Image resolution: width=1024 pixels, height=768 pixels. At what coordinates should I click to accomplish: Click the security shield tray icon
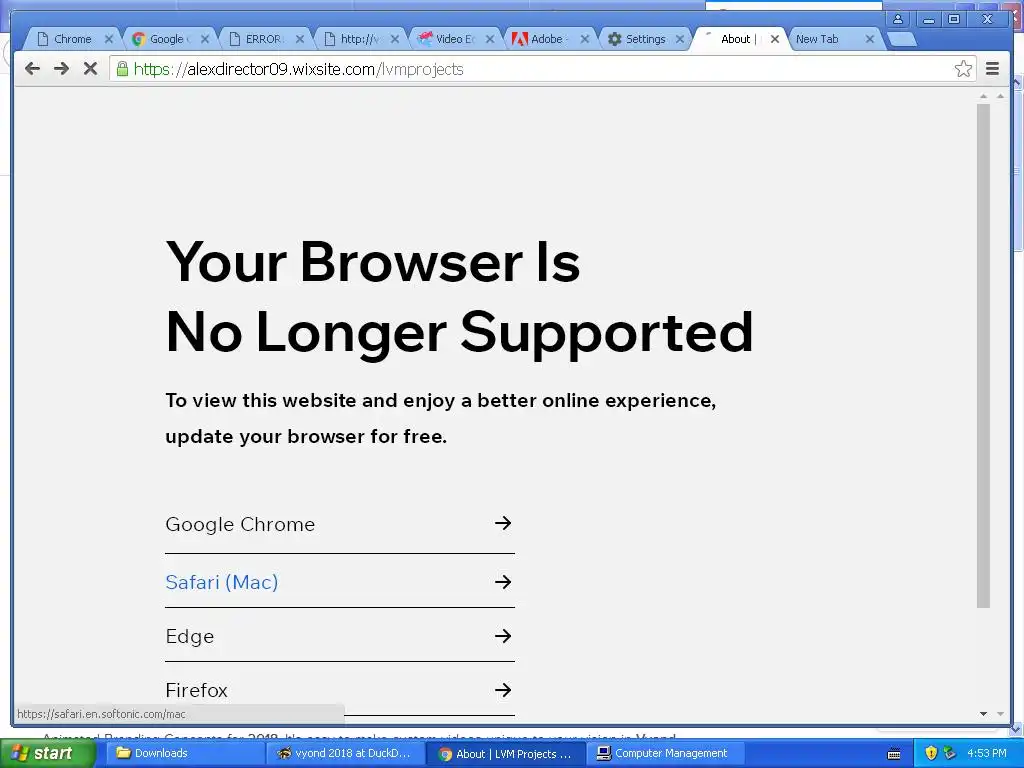931,753
